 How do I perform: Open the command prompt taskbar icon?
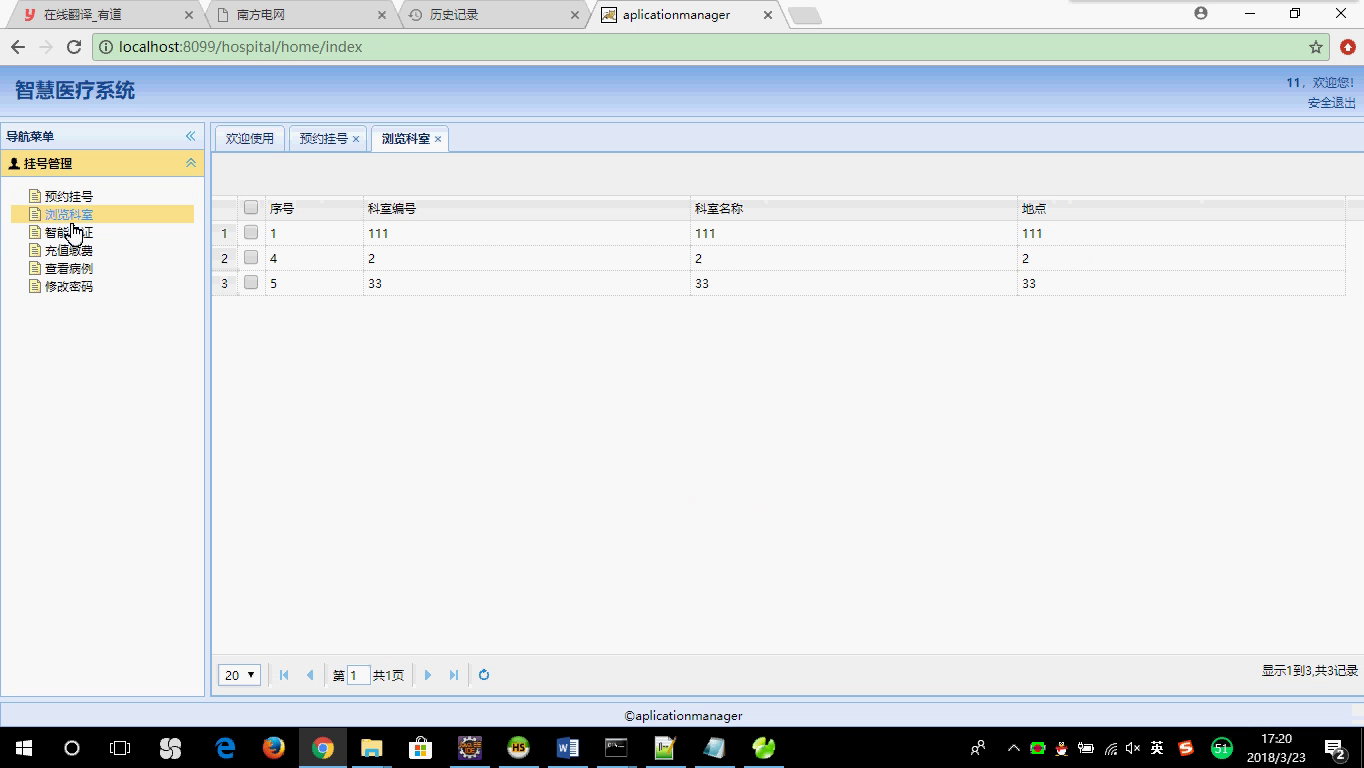tap(616, 747)
